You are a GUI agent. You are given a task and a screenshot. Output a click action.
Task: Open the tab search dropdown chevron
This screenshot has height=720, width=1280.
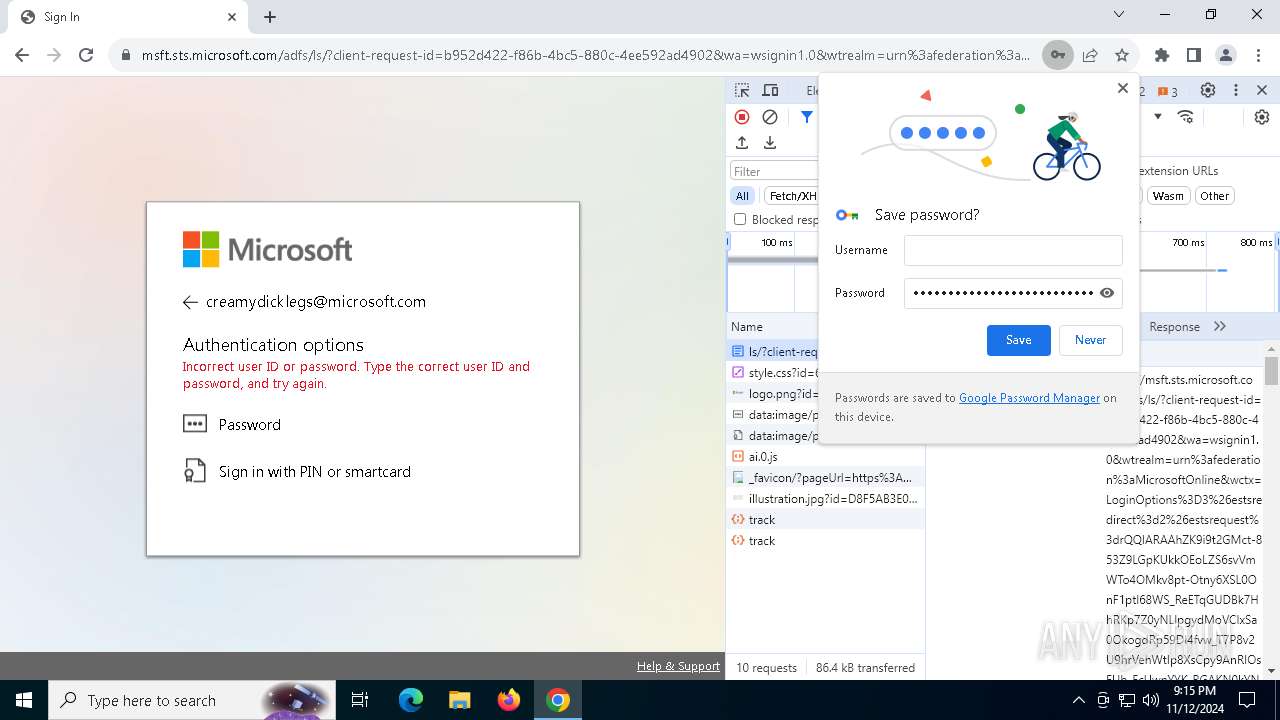point(1119,15)
